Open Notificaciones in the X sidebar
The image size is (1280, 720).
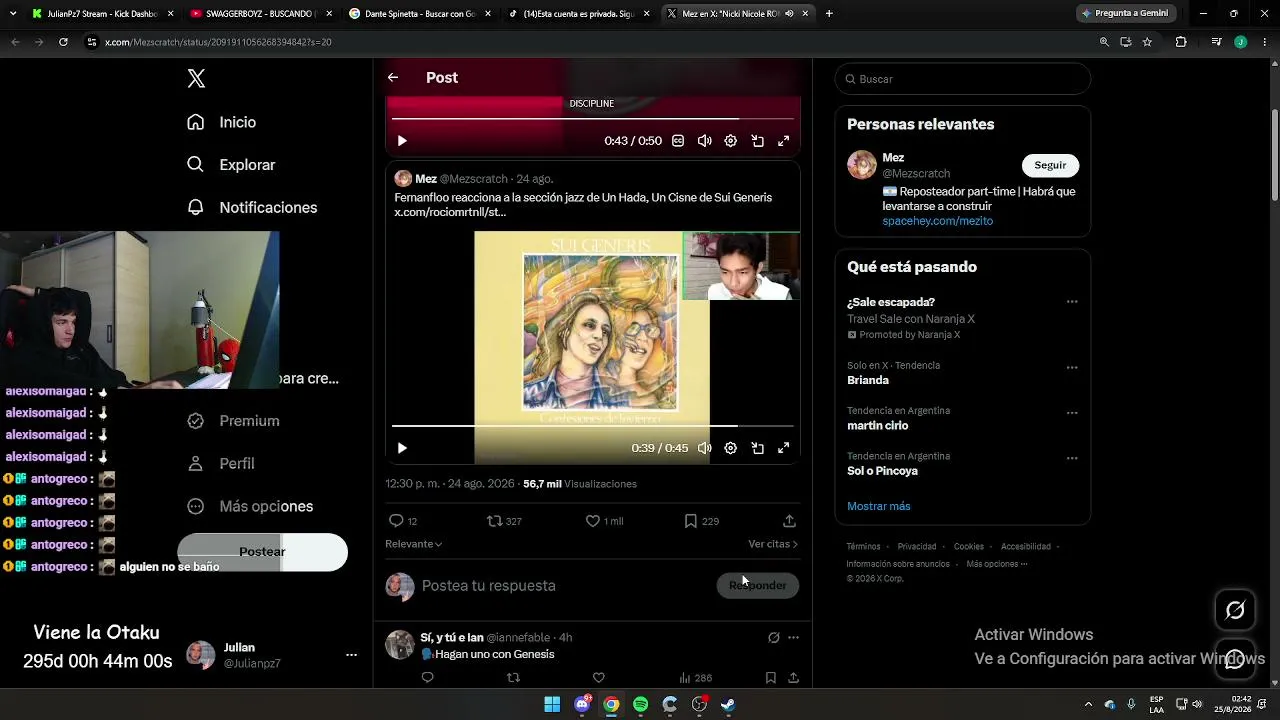pos(252,207)
